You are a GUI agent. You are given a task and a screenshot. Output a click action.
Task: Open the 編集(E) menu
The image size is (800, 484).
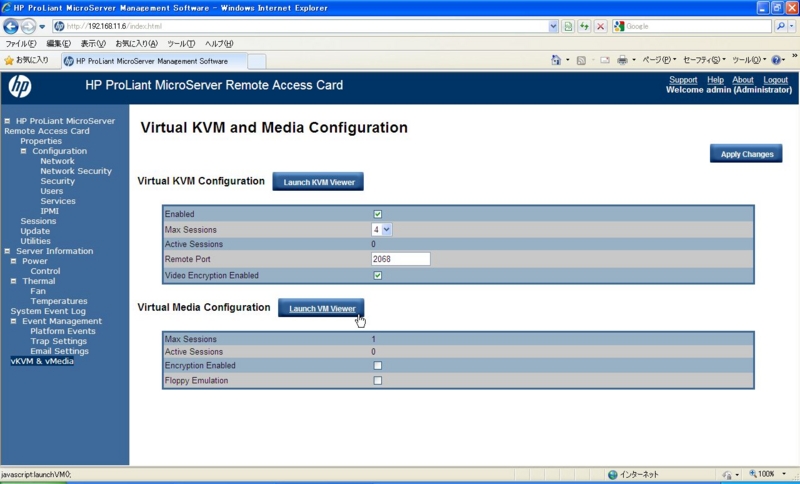58,44
